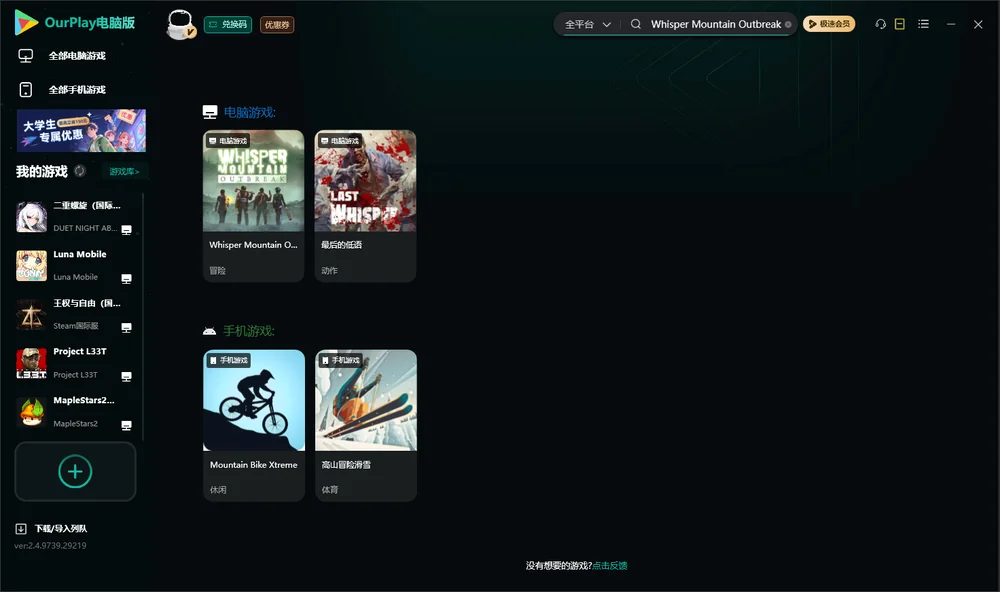Open the Whisper Mountain Outbreak game card
Viewport: 1000px width, 592px height.
(253, 206)
